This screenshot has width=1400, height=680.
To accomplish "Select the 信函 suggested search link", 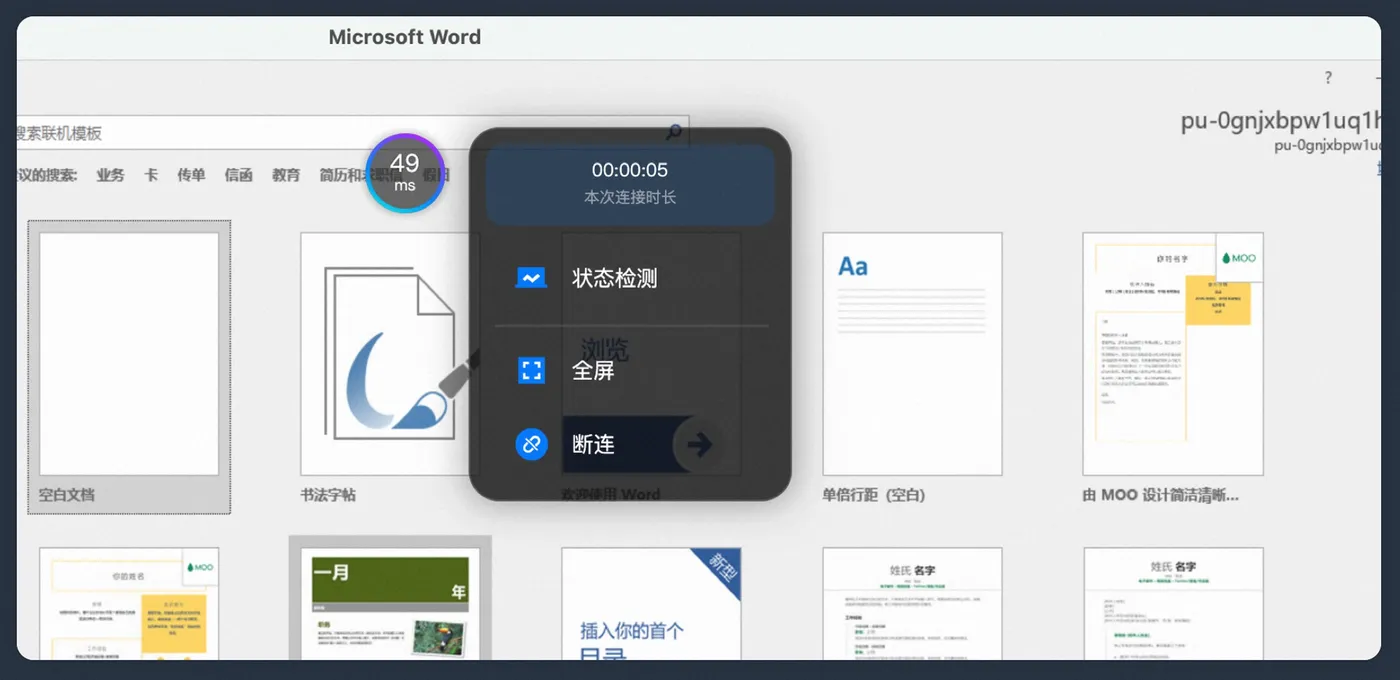I will [238, 175].
